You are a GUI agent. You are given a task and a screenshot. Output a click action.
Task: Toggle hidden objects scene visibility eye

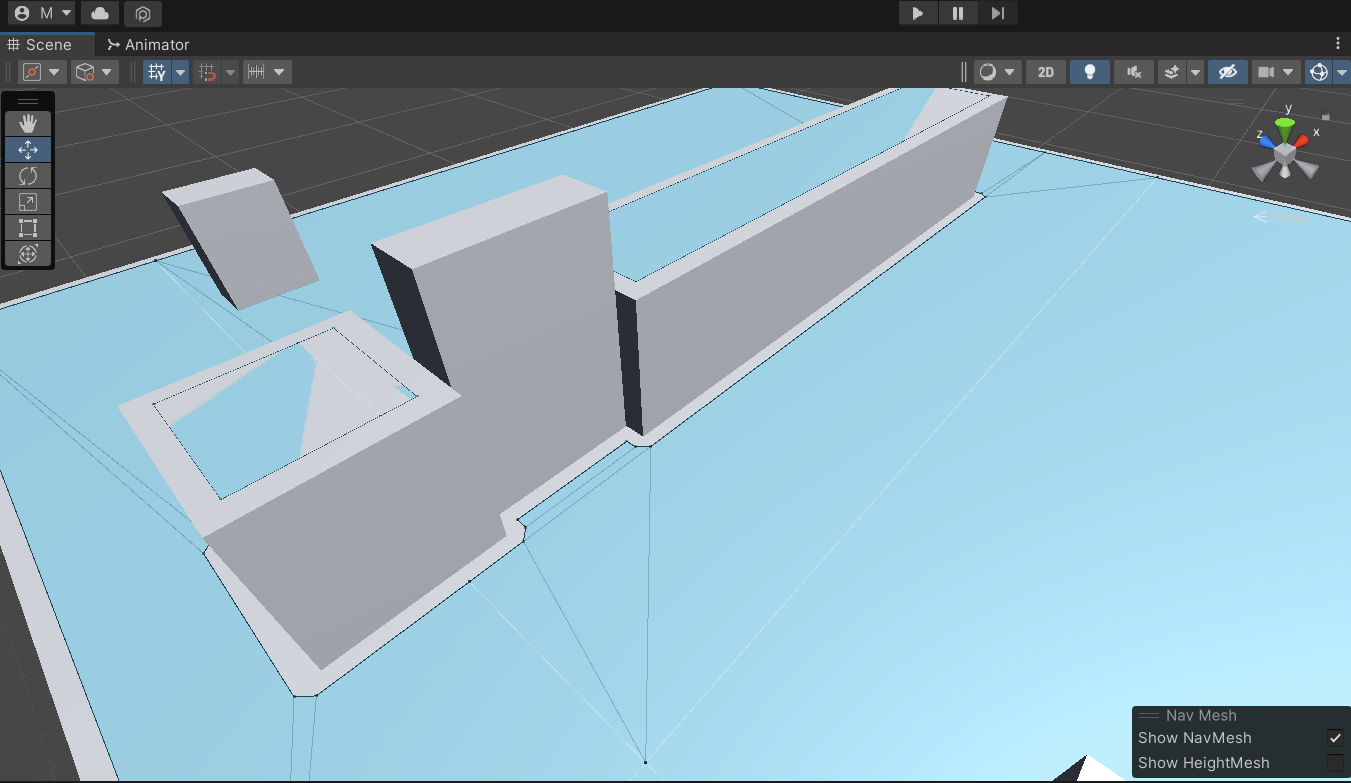[x=1228, y=72]
